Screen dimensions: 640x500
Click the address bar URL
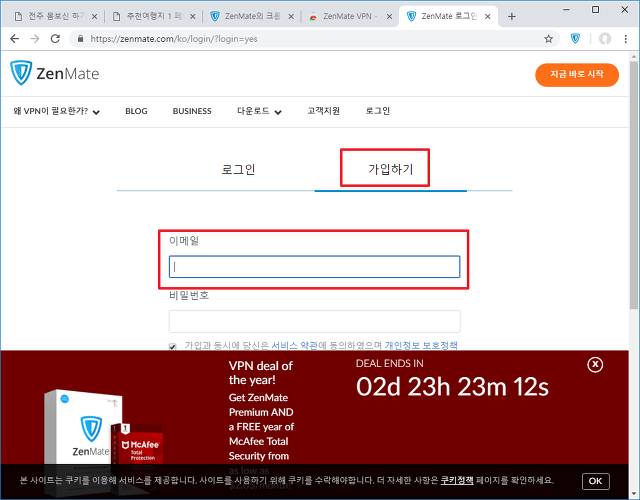click(174, 39)
